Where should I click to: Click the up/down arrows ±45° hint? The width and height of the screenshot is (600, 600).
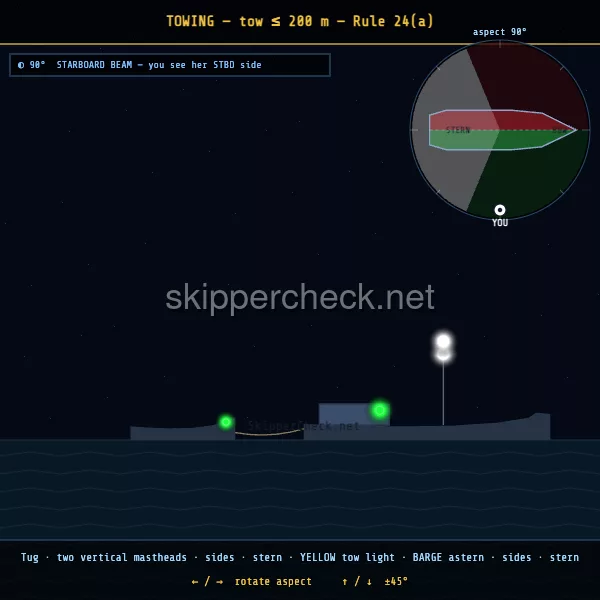click(x=375, y=582)
